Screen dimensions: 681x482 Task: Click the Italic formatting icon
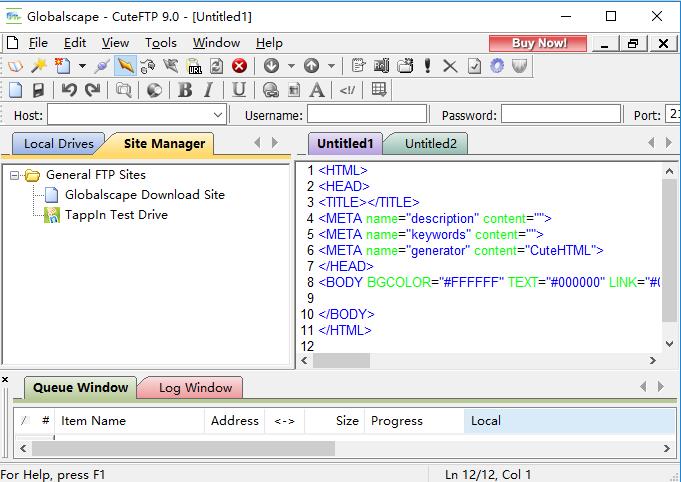(208, 90)
